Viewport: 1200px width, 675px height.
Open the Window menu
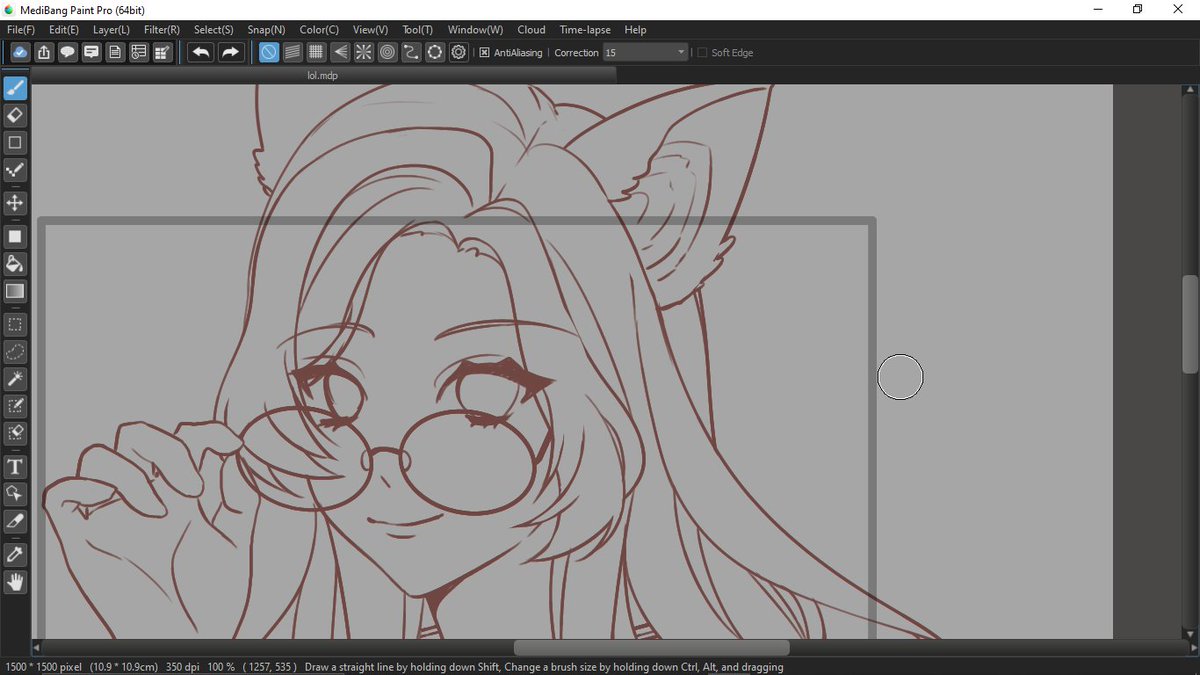tap(475, 30)
